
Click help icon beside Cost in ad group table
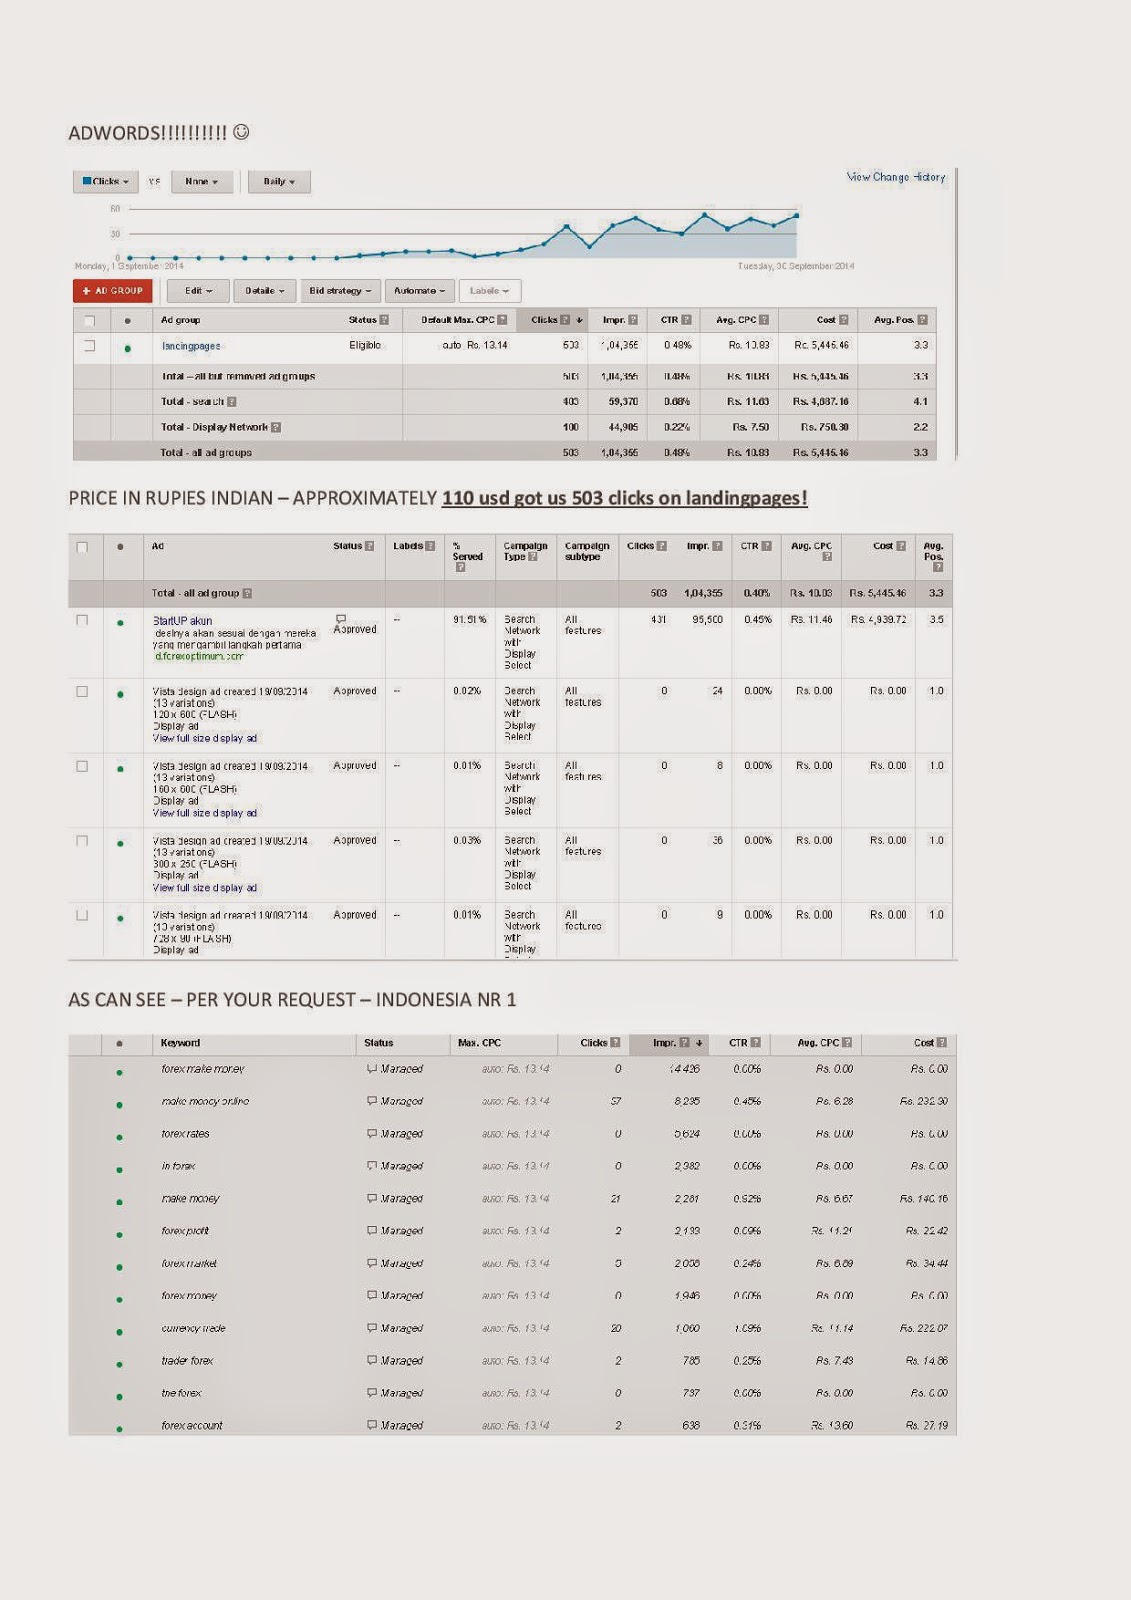pos(843,320)
